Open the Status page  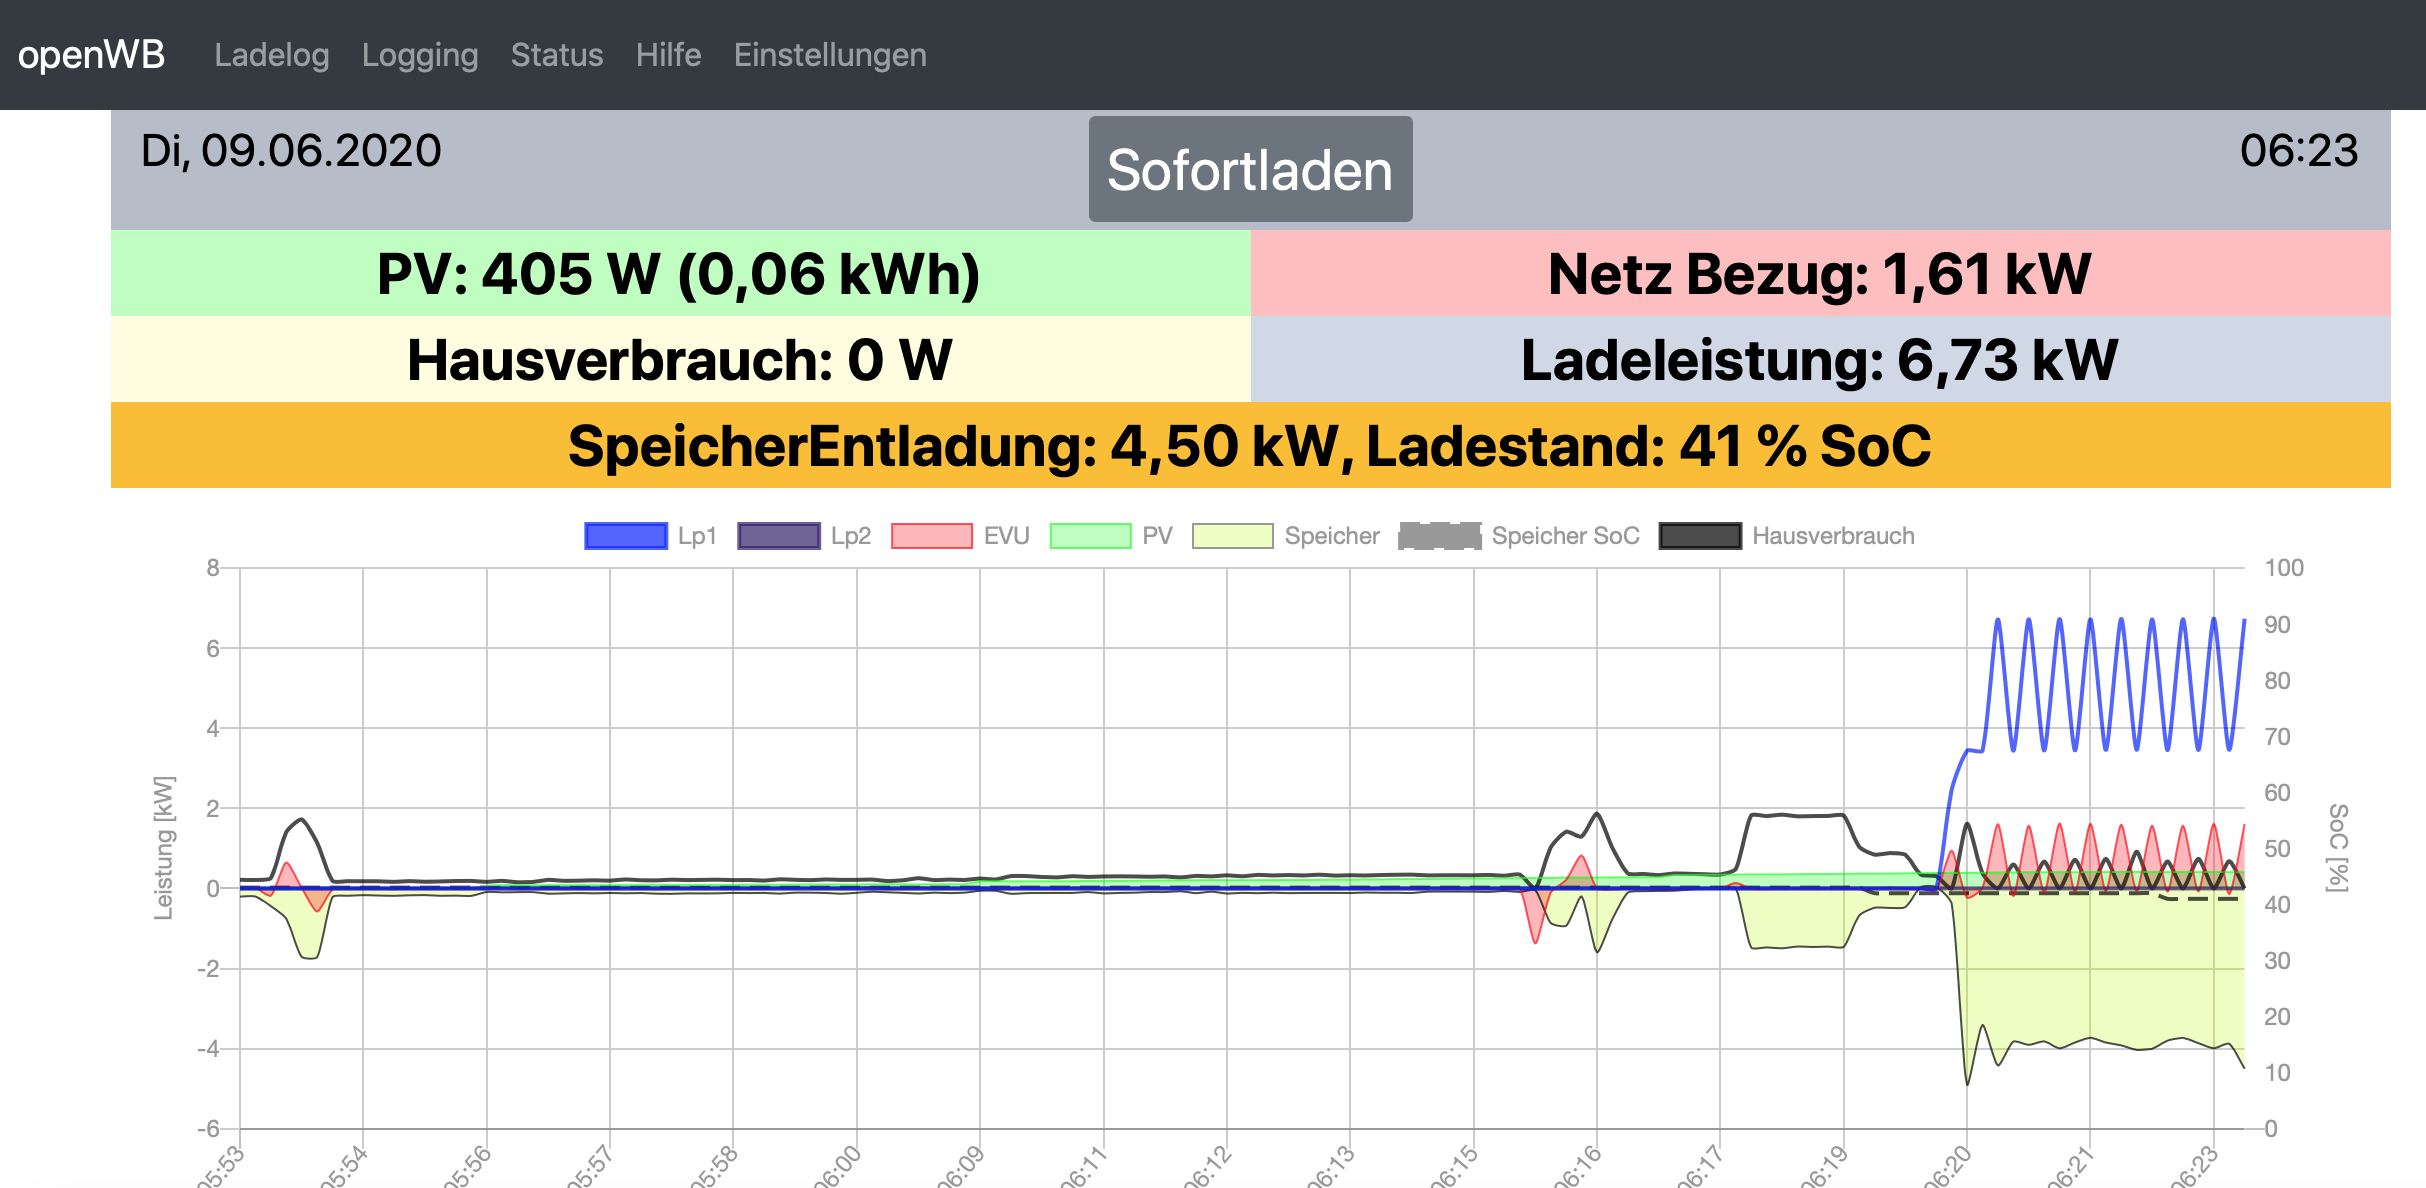click(x=557, y=54)
